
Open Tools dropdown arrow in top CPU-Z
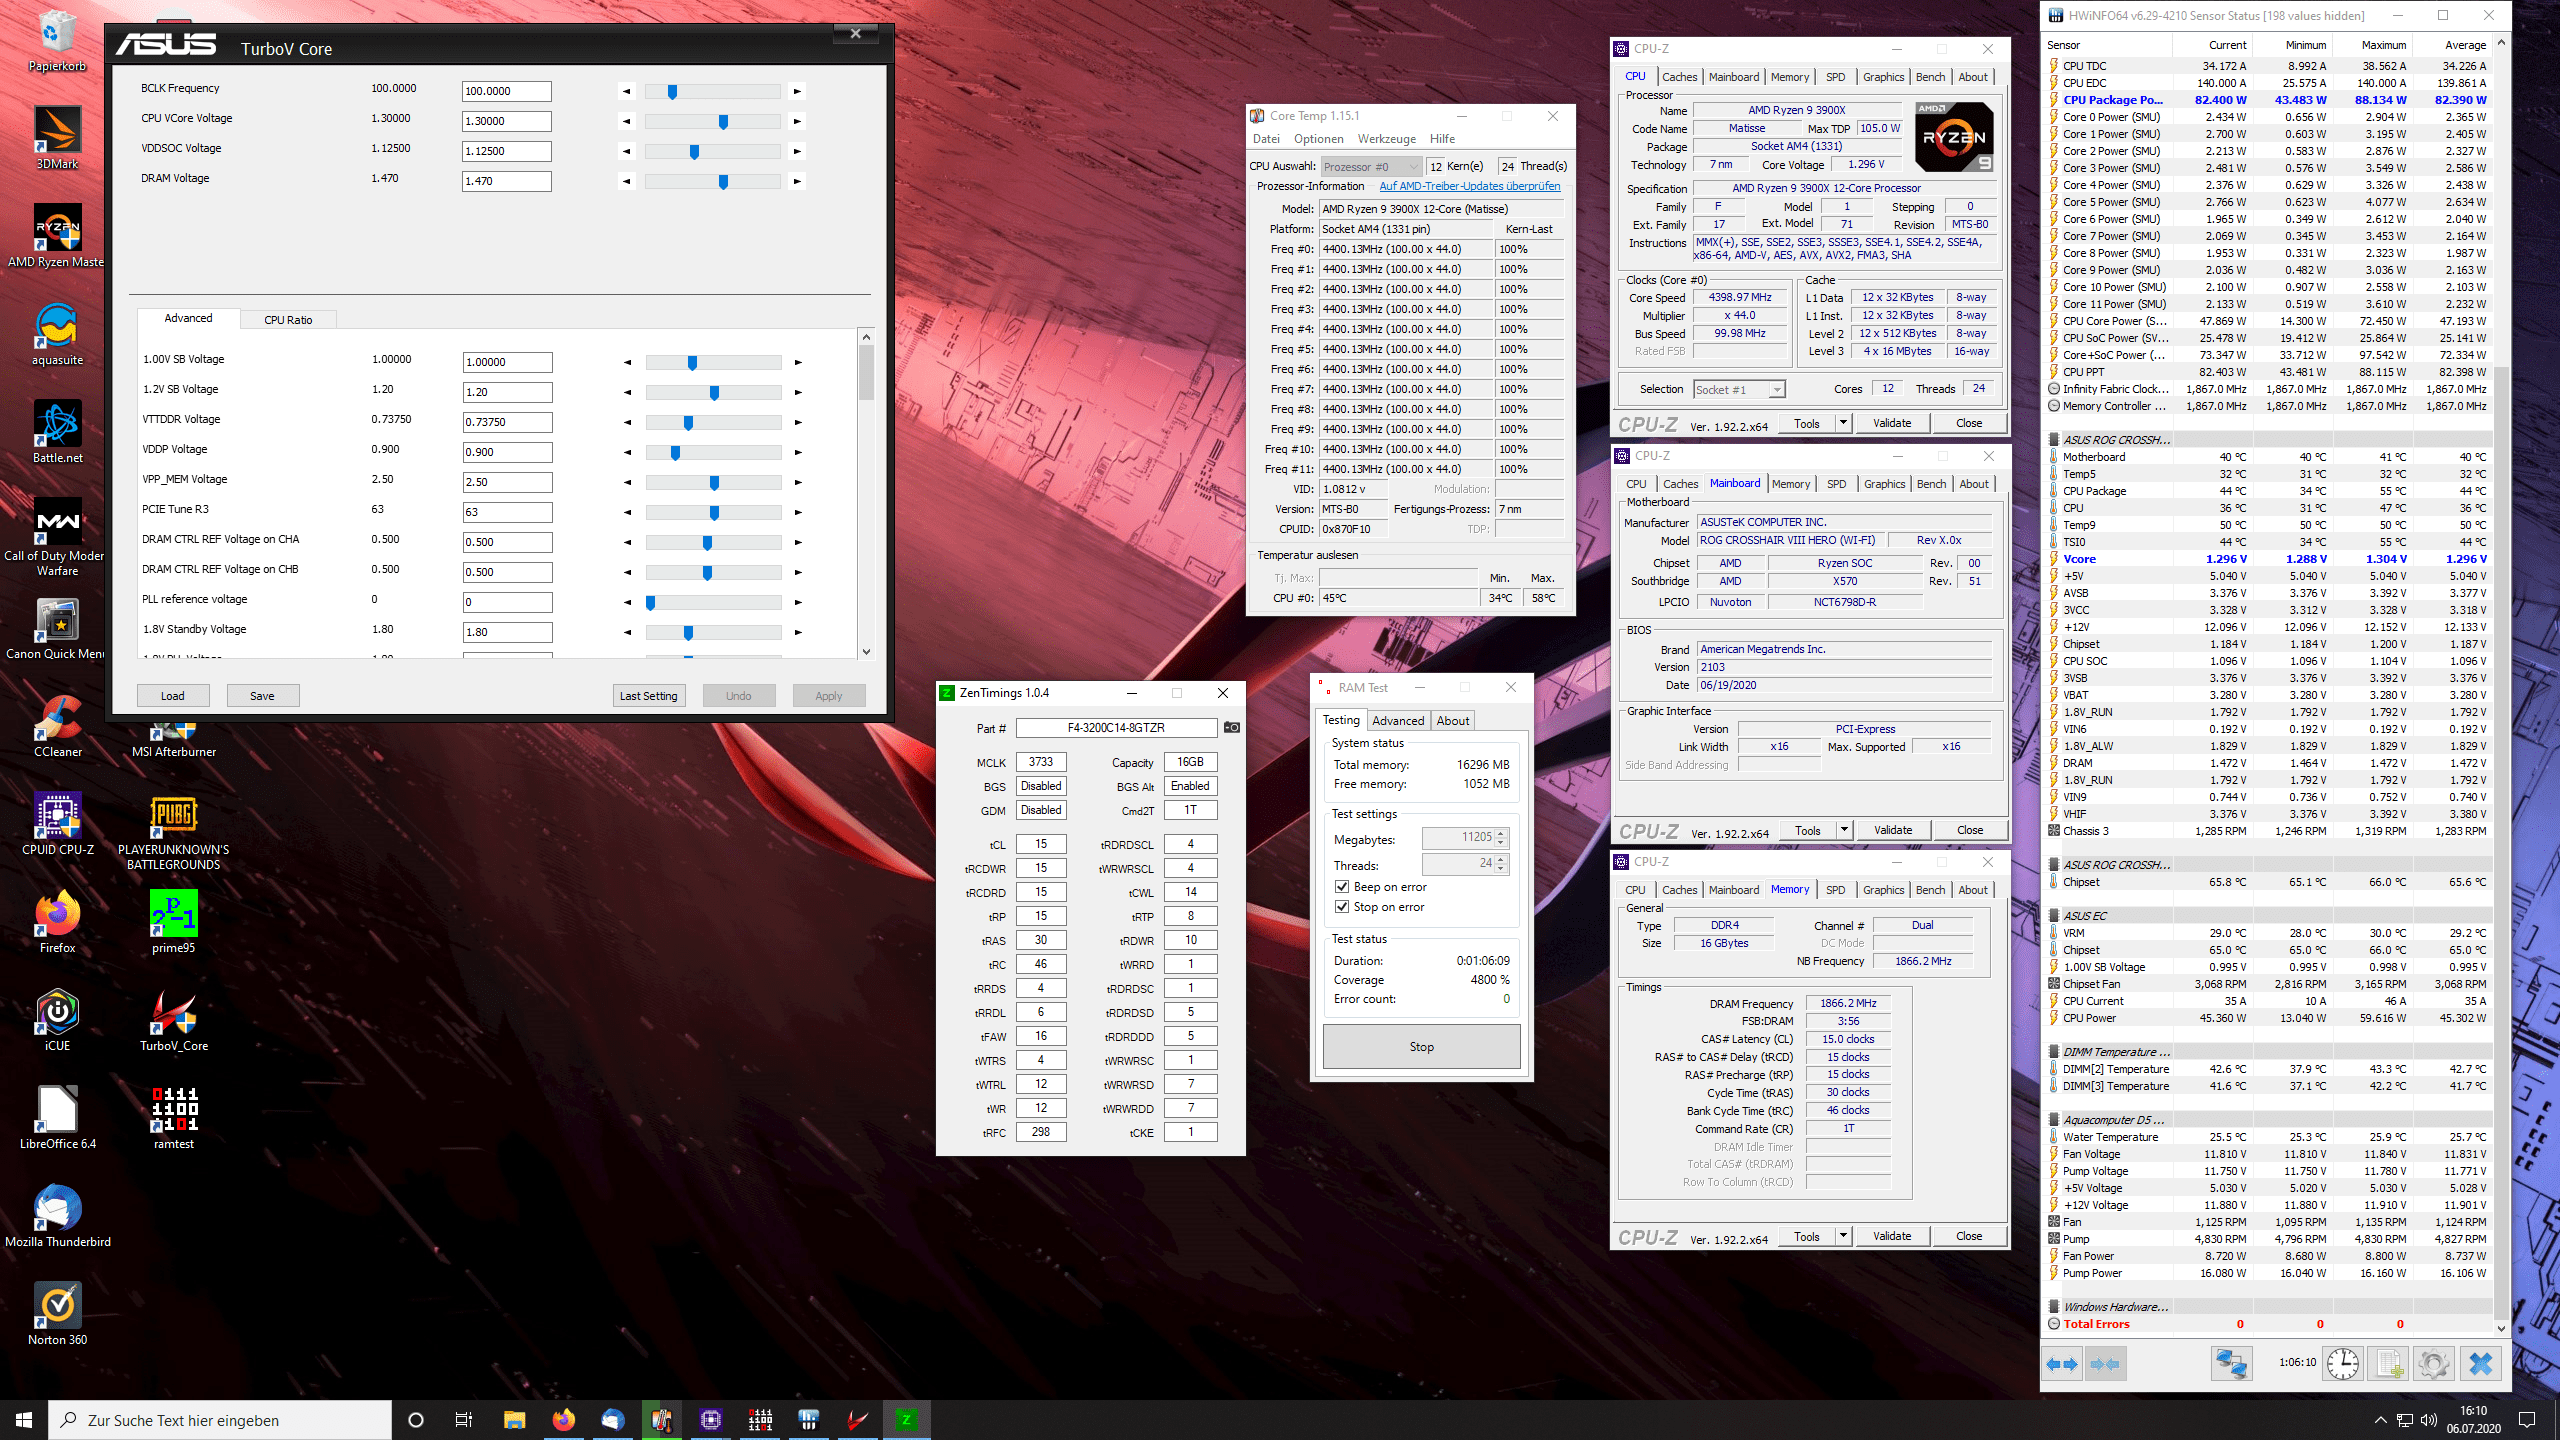[x=1843, y=423]
